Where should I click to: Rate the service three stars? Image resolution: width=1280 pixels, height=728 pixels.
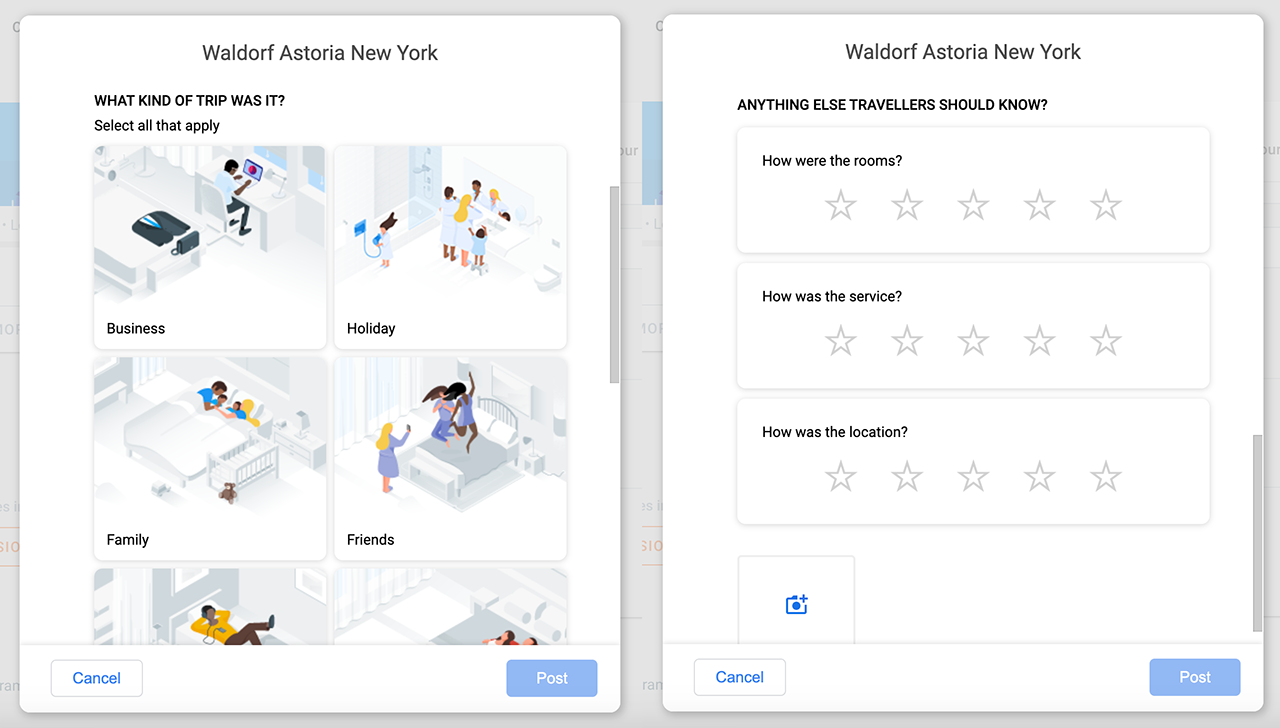(x=973, y=342)
